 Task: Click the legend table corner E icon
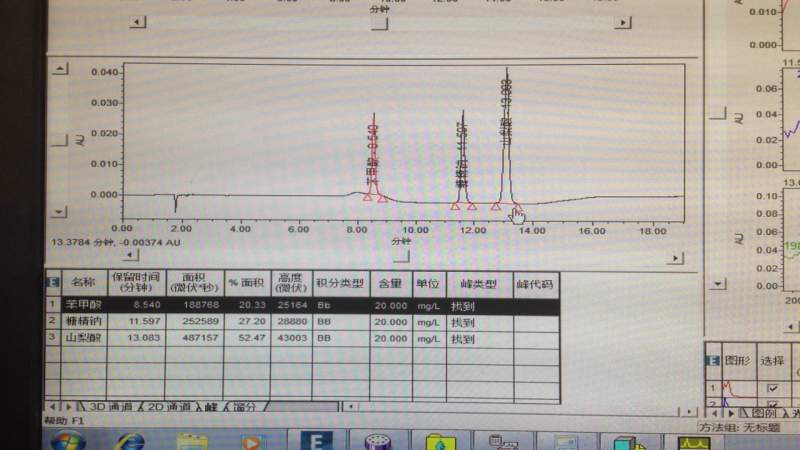[x=712, y=361]
